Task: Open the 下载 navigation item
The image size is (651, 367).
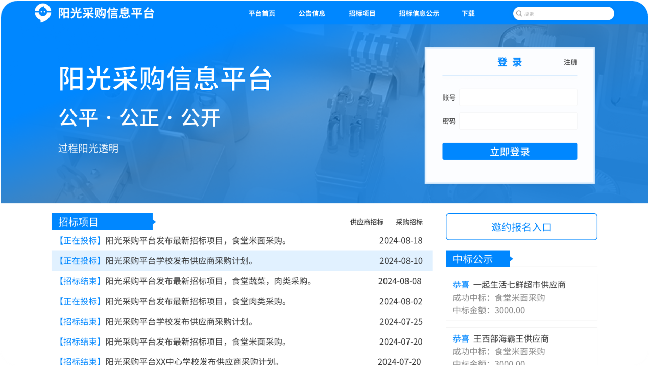Action: tap(468, 13)
